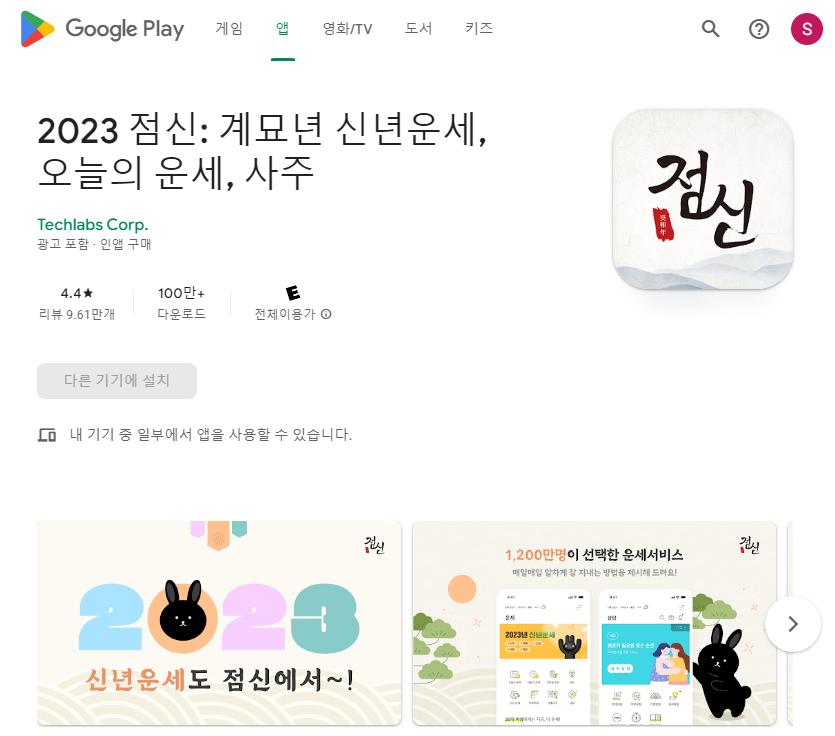The width and height of the screenshot is (835, 736).
Task: Switch to the 게임 tab
Action: coord(229,28)
